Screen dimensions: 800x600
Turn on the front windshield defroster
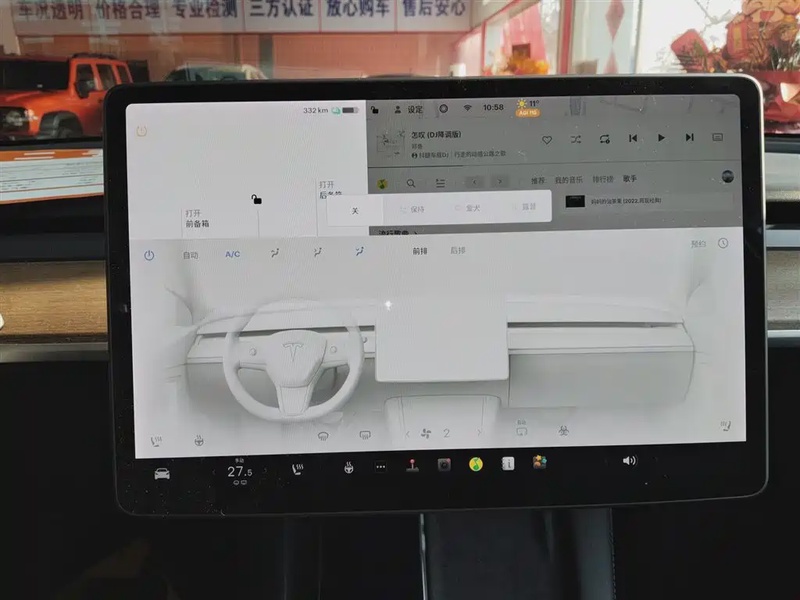coord(322,435)
